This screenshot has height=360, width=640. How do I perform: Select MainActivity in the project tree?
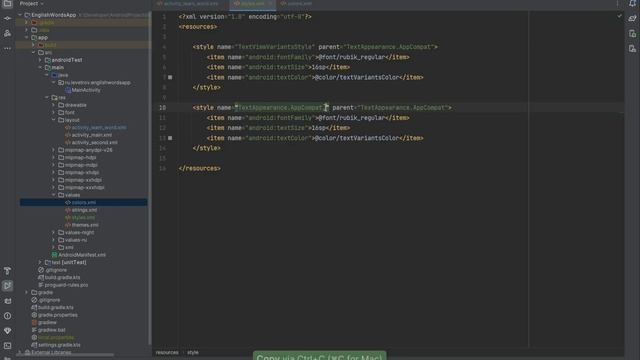point(86,90)
